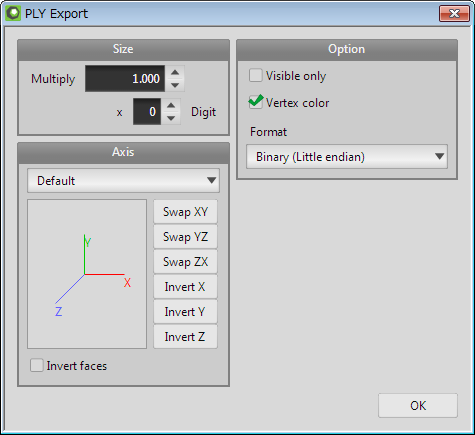
Task: Toggle the Invert faces checkbox
Action: tap(37, 365)
